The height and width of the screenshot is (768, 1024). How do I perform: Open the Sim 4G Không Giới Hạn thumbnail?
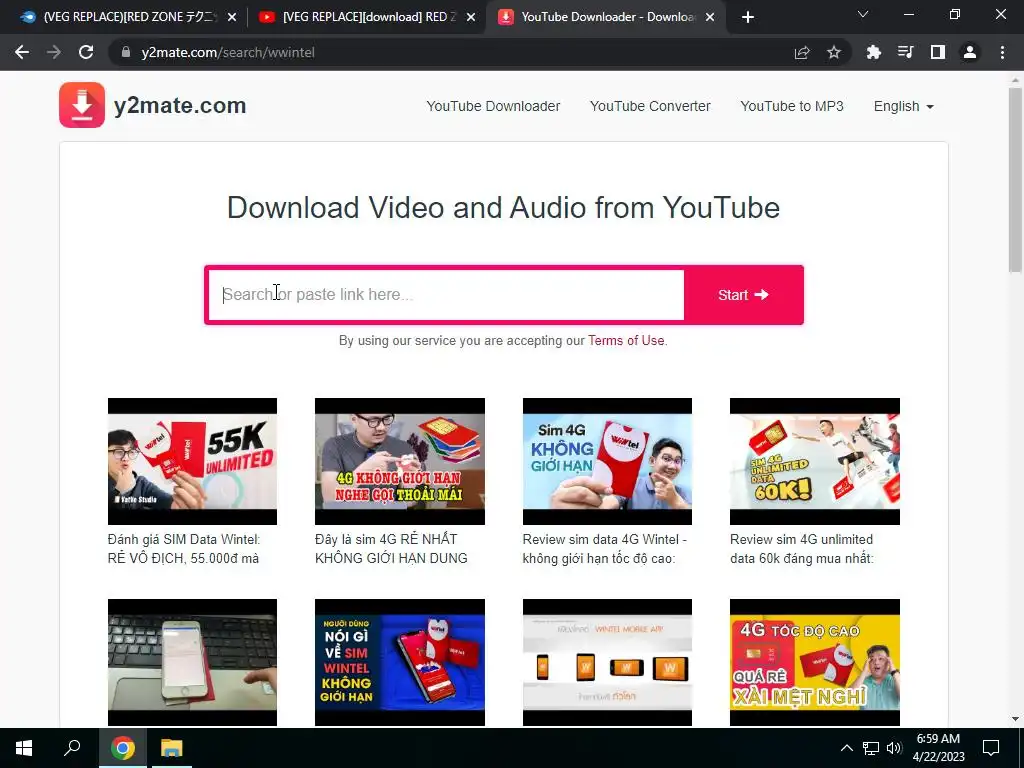(607, 461)
